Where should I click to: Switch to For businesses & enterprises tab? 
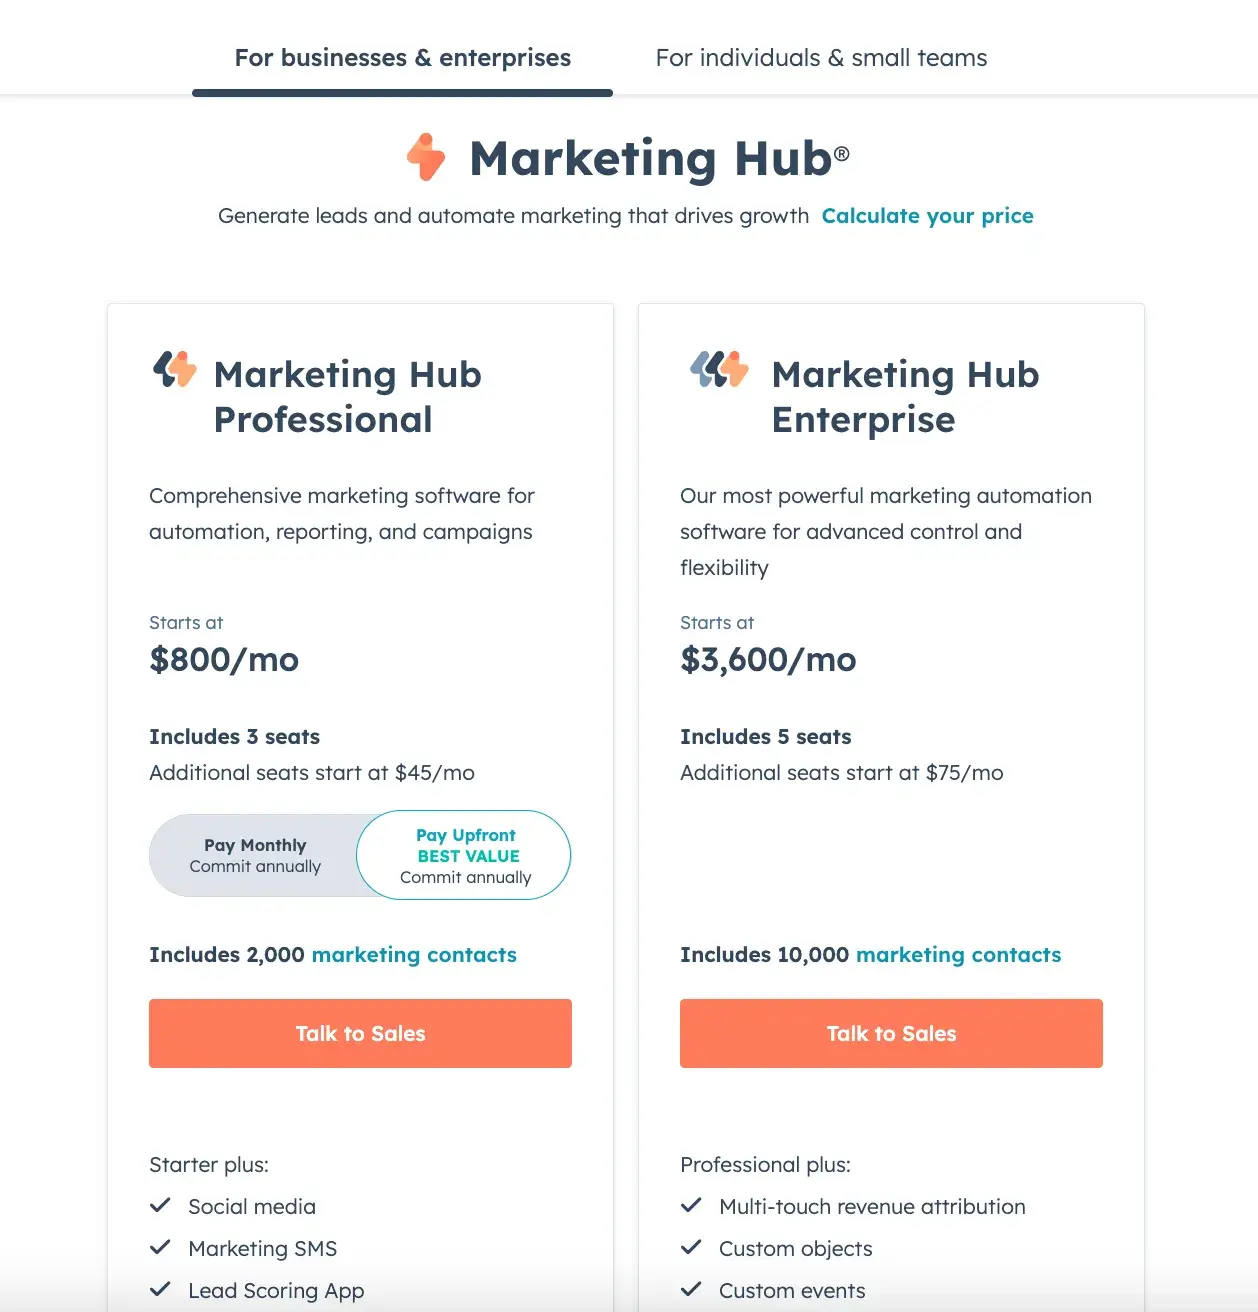coord(402,58)
